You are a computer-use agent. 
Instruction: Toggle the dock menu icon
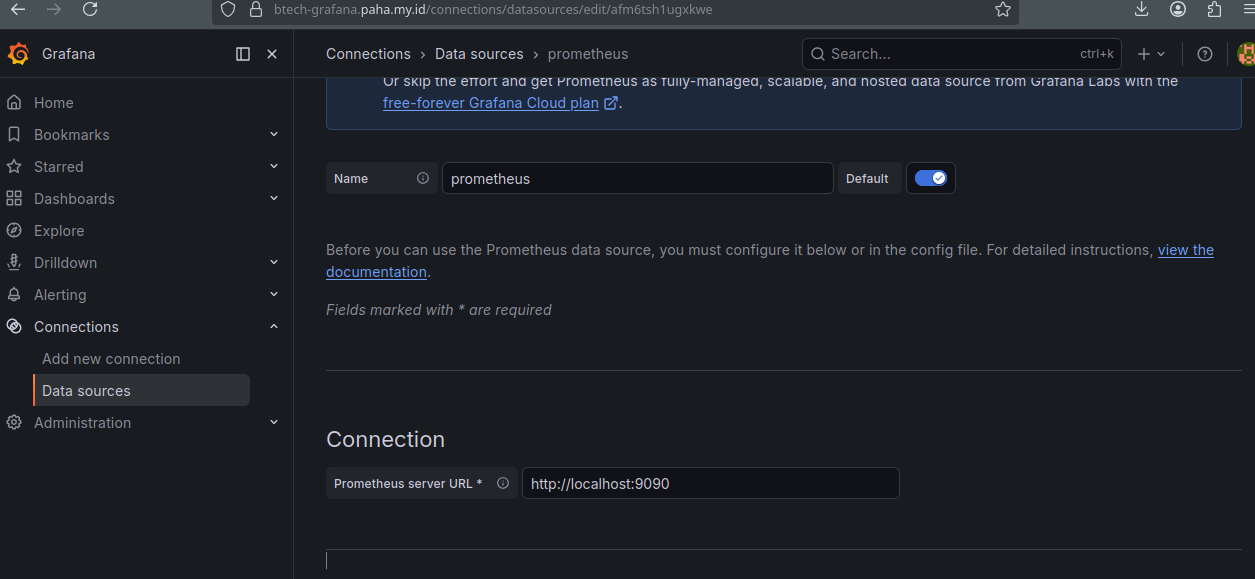(x=243, y=54)
